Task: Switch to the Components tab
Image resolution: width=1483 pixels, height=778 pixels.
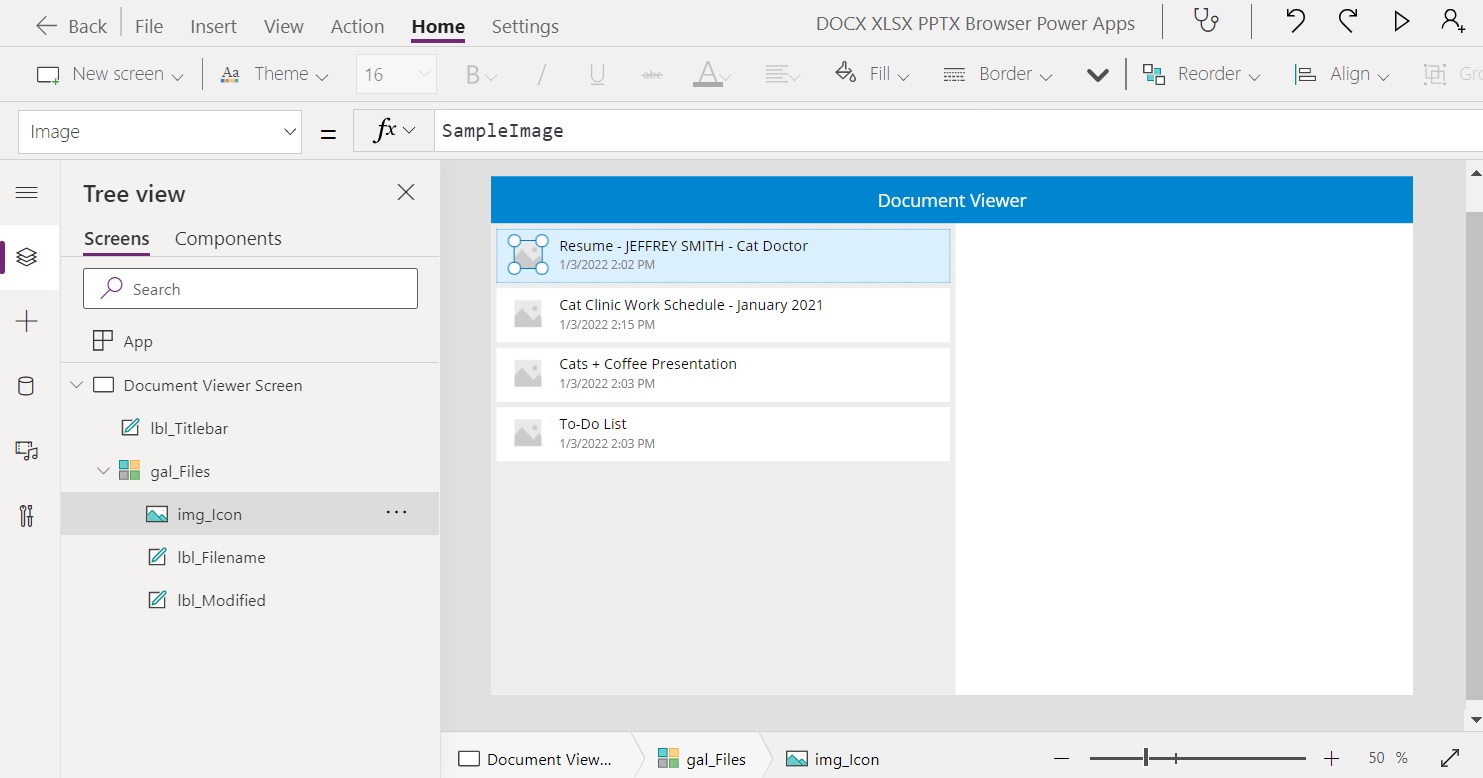Action: tap(228, 238)
